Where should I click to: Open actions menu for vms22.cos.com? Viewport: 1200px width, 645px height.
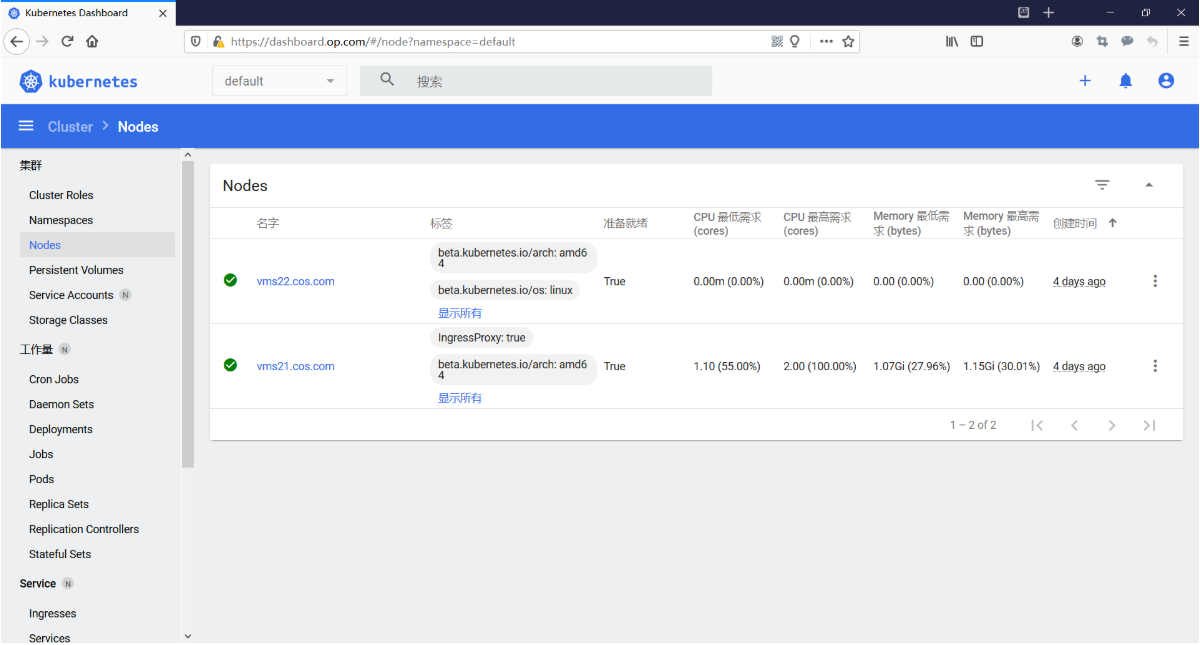tap(1155, 281)
